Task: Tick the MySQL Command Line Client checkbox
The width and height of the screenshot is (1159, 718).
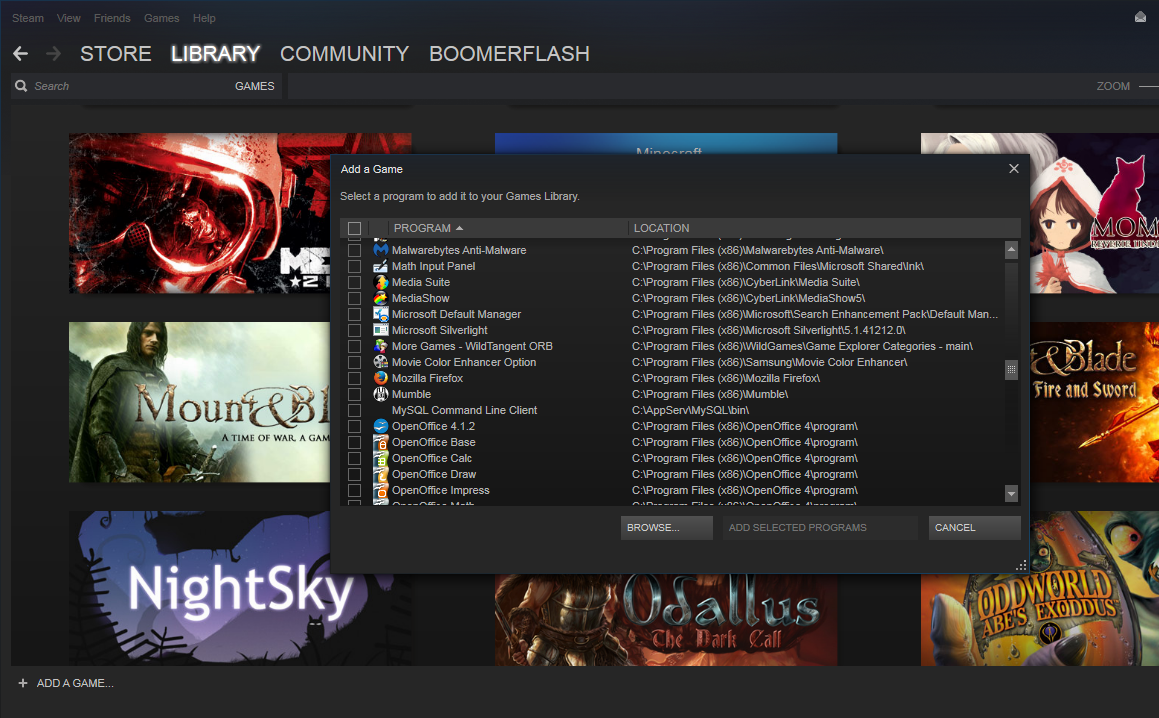Action: tap(354, 410)
